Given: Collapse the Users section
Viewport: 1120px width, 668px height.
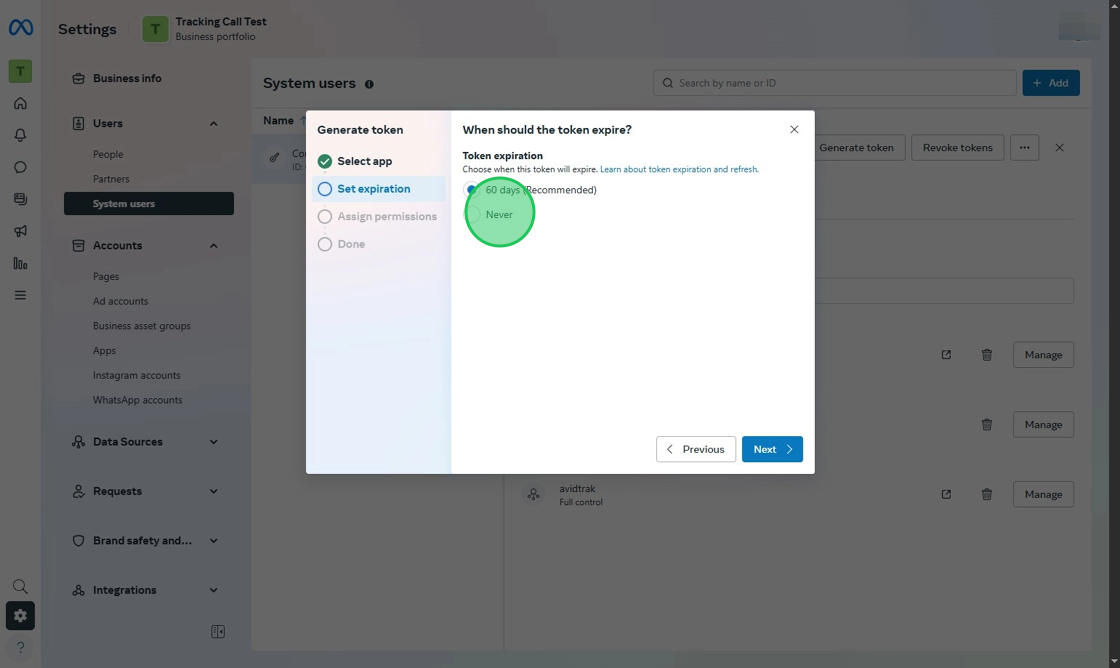Looking at the screenshot, I should point(214,124).
